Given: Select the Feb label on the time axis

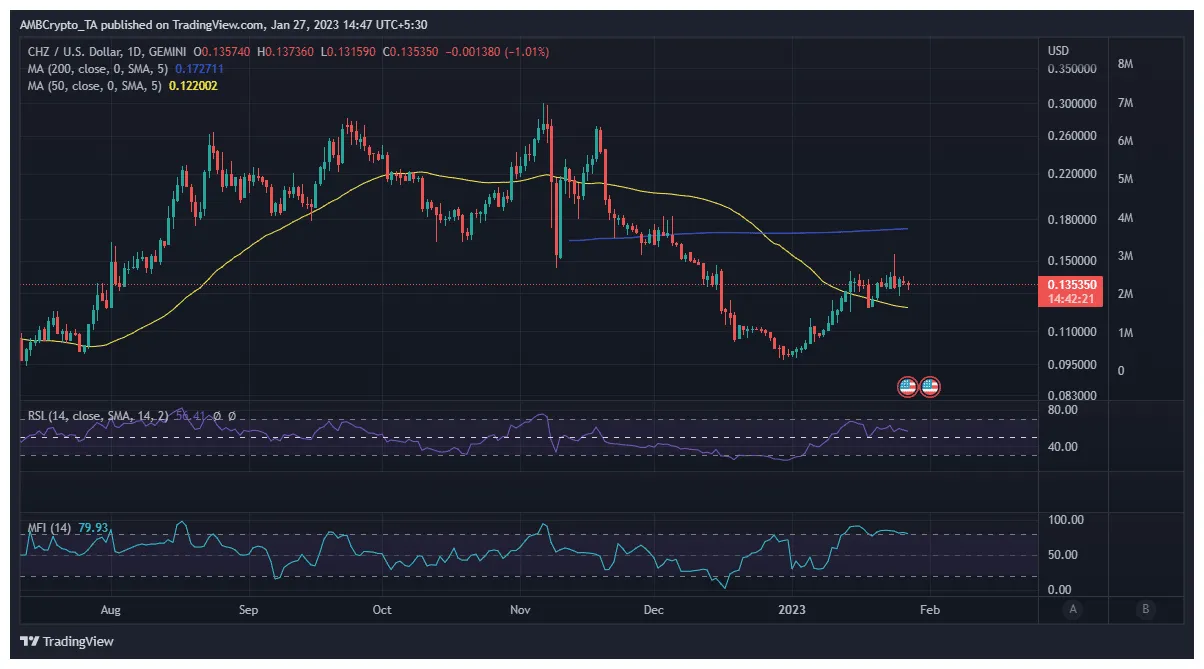Looking at the screenshot, I should (x=930, y=609).
